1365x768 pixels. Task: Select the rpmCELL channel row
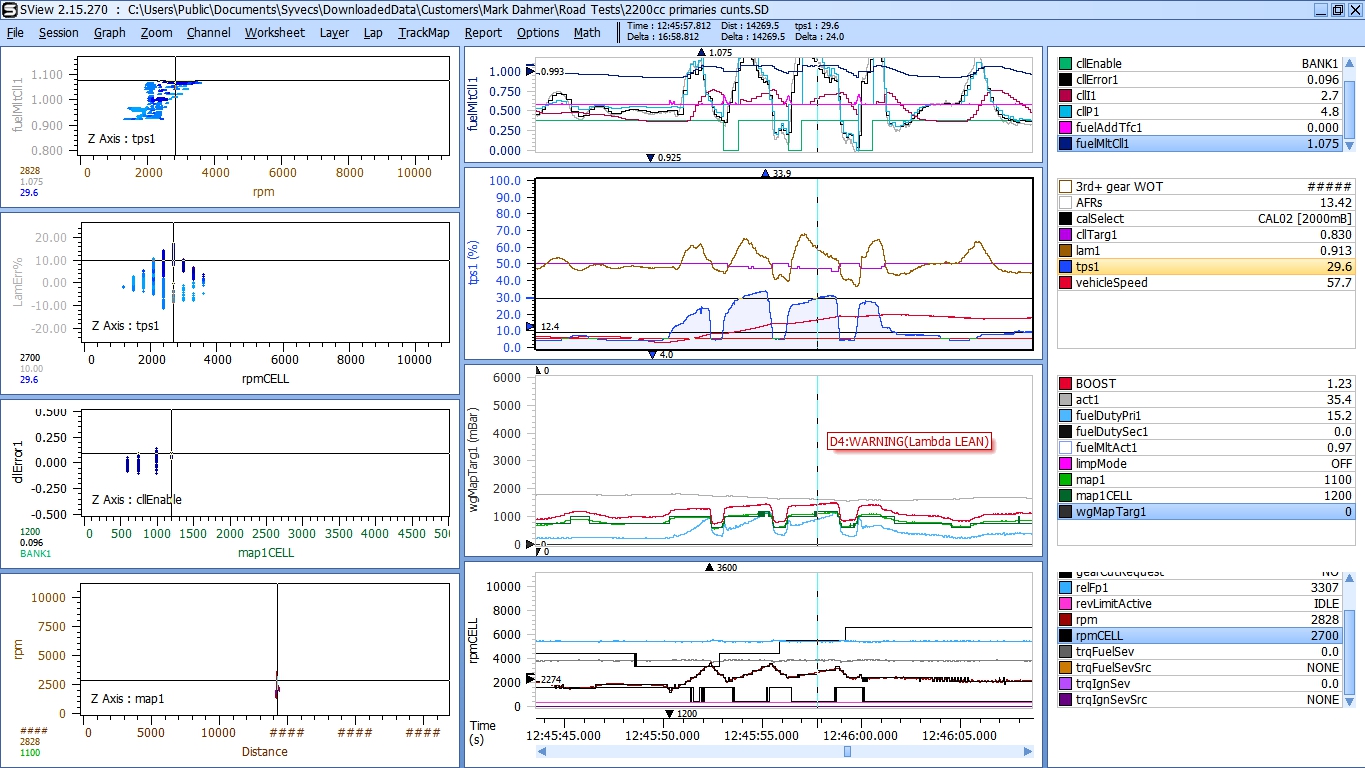pos(1199,636)
